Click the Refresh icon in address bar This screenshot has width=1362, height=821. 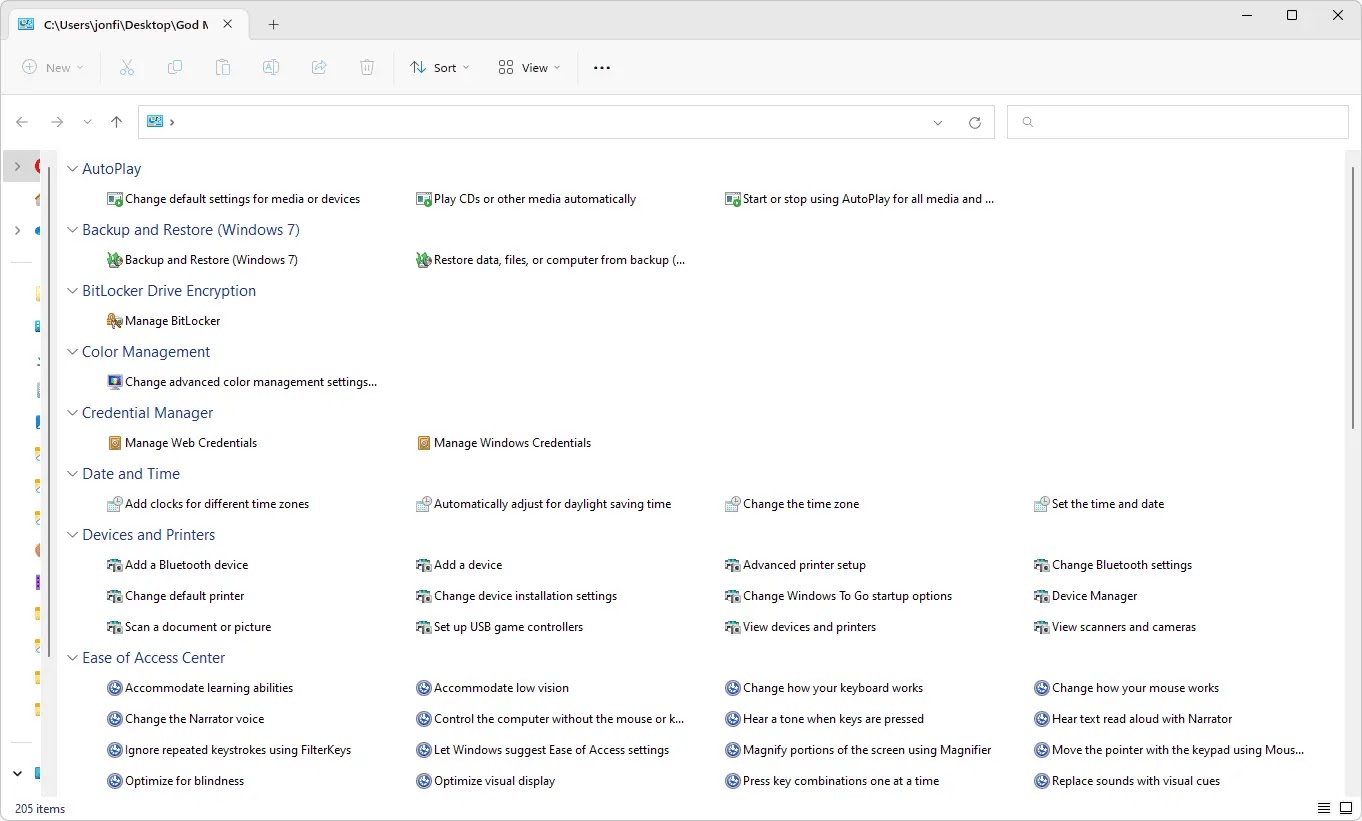coord(975,123)
